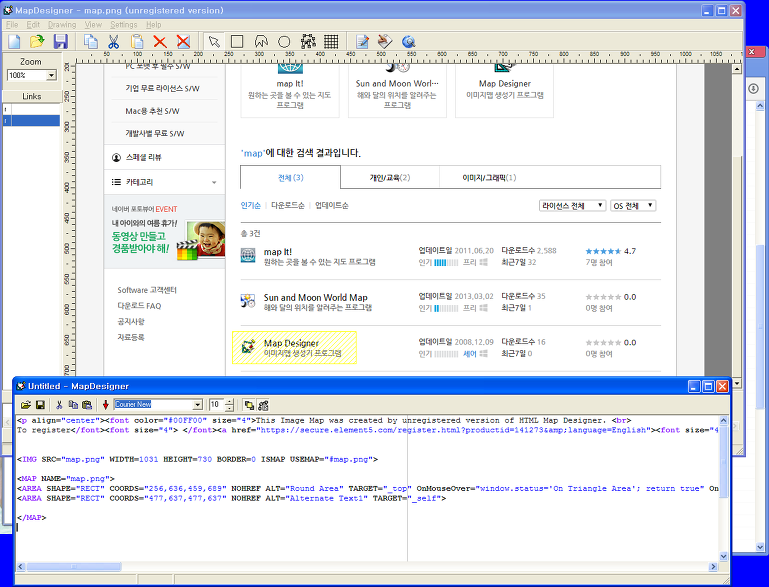Select the circle area drawing tool
The width and height of the screenshot is (769, 587).
tap(284, 42)
